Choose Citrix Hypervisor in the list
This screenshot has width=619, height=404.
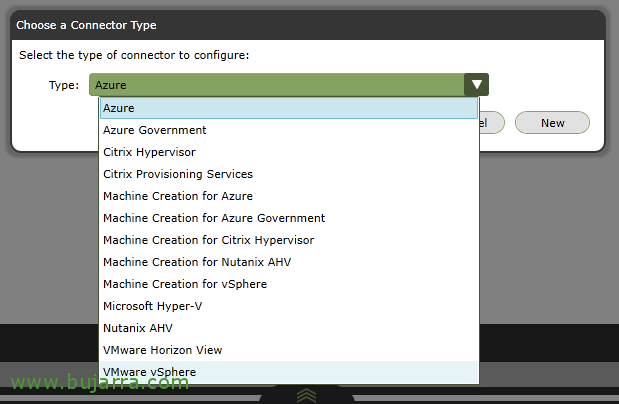[x=289, y=152]
